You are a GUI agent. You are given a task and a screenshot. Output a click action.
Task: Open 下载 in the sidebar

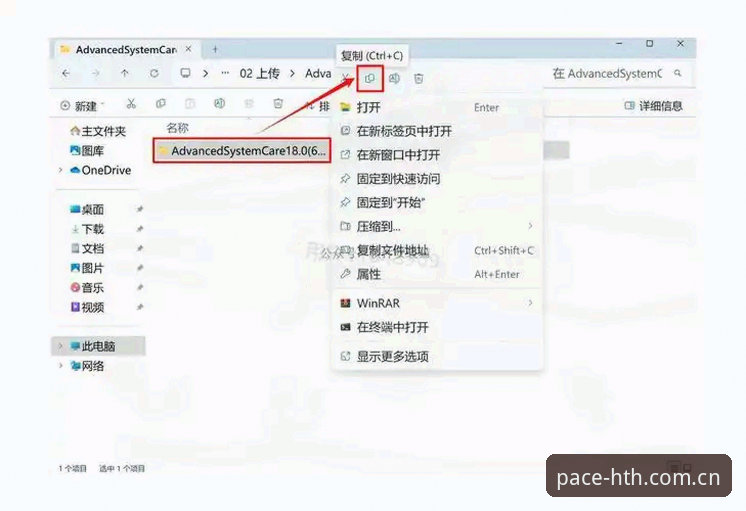pyautogui.click(x=87, y=229)
